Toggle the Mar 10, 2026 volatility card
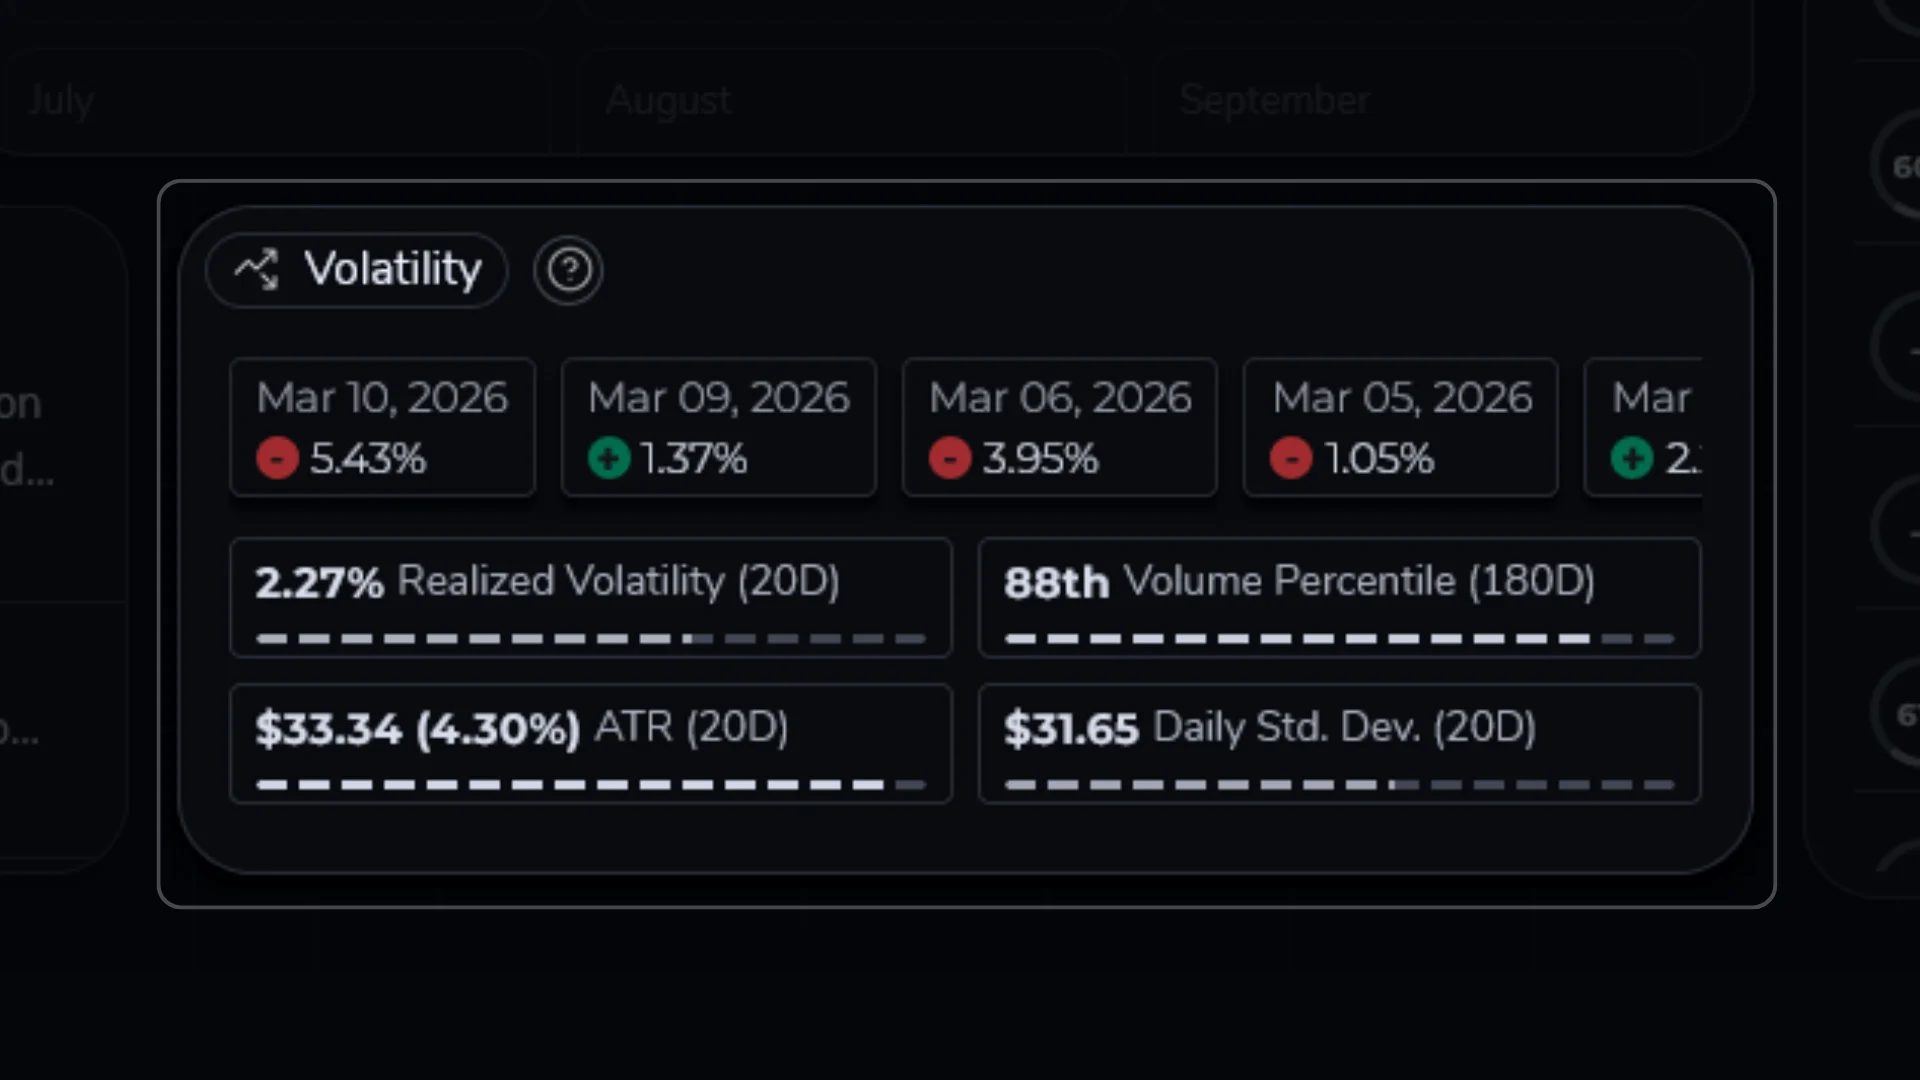This screenshot has width=1920, height=1080. (x=382, y=427)
